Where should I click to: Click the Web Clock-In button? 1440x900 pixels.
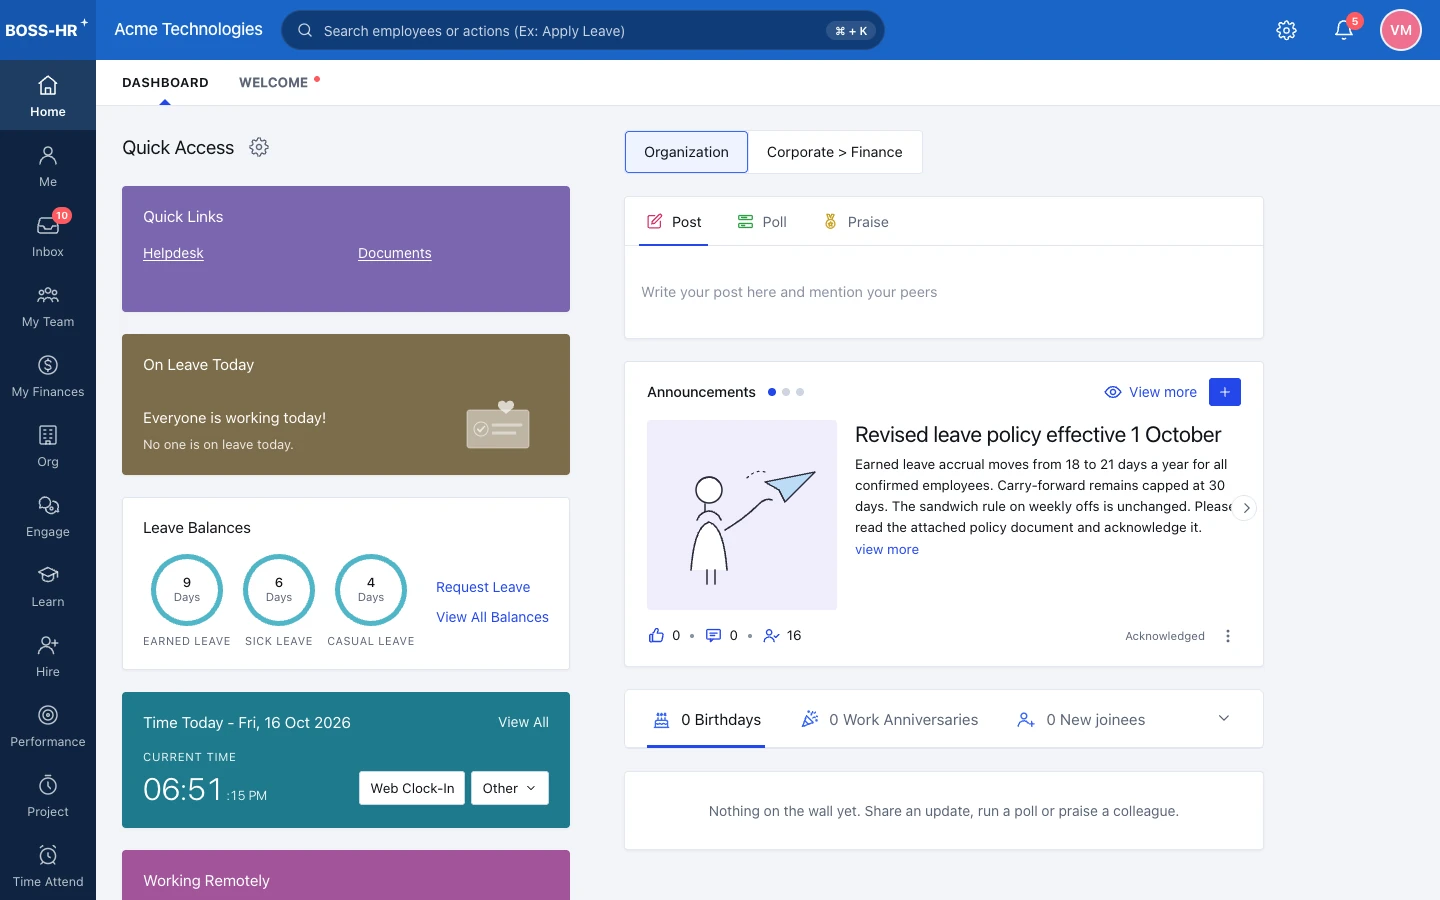coord(412,788)
